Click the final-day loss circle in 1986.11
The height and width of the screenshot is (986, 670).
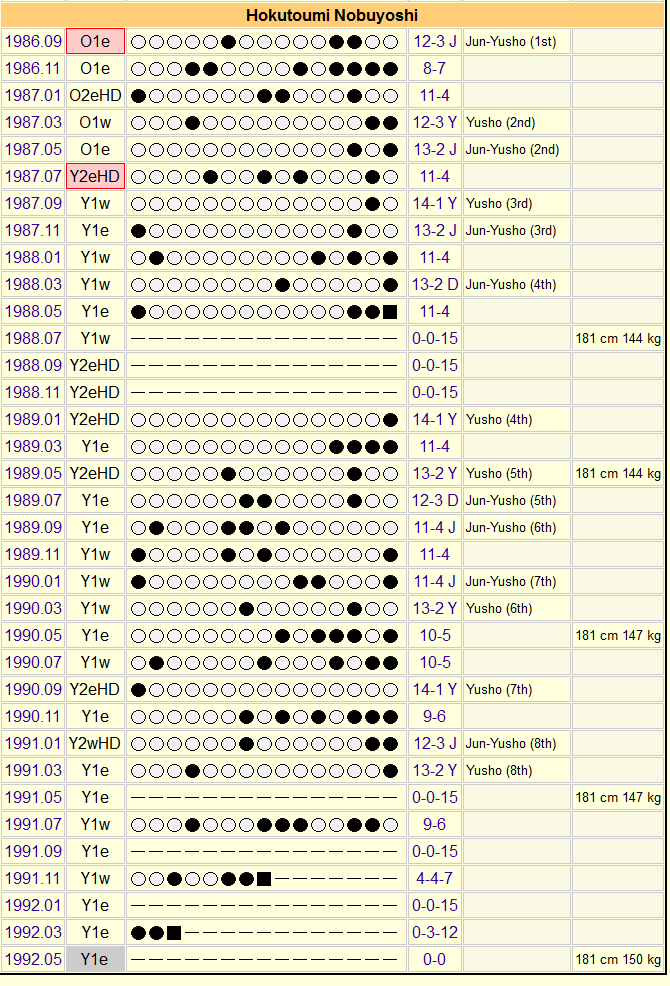tap(391, 69)
